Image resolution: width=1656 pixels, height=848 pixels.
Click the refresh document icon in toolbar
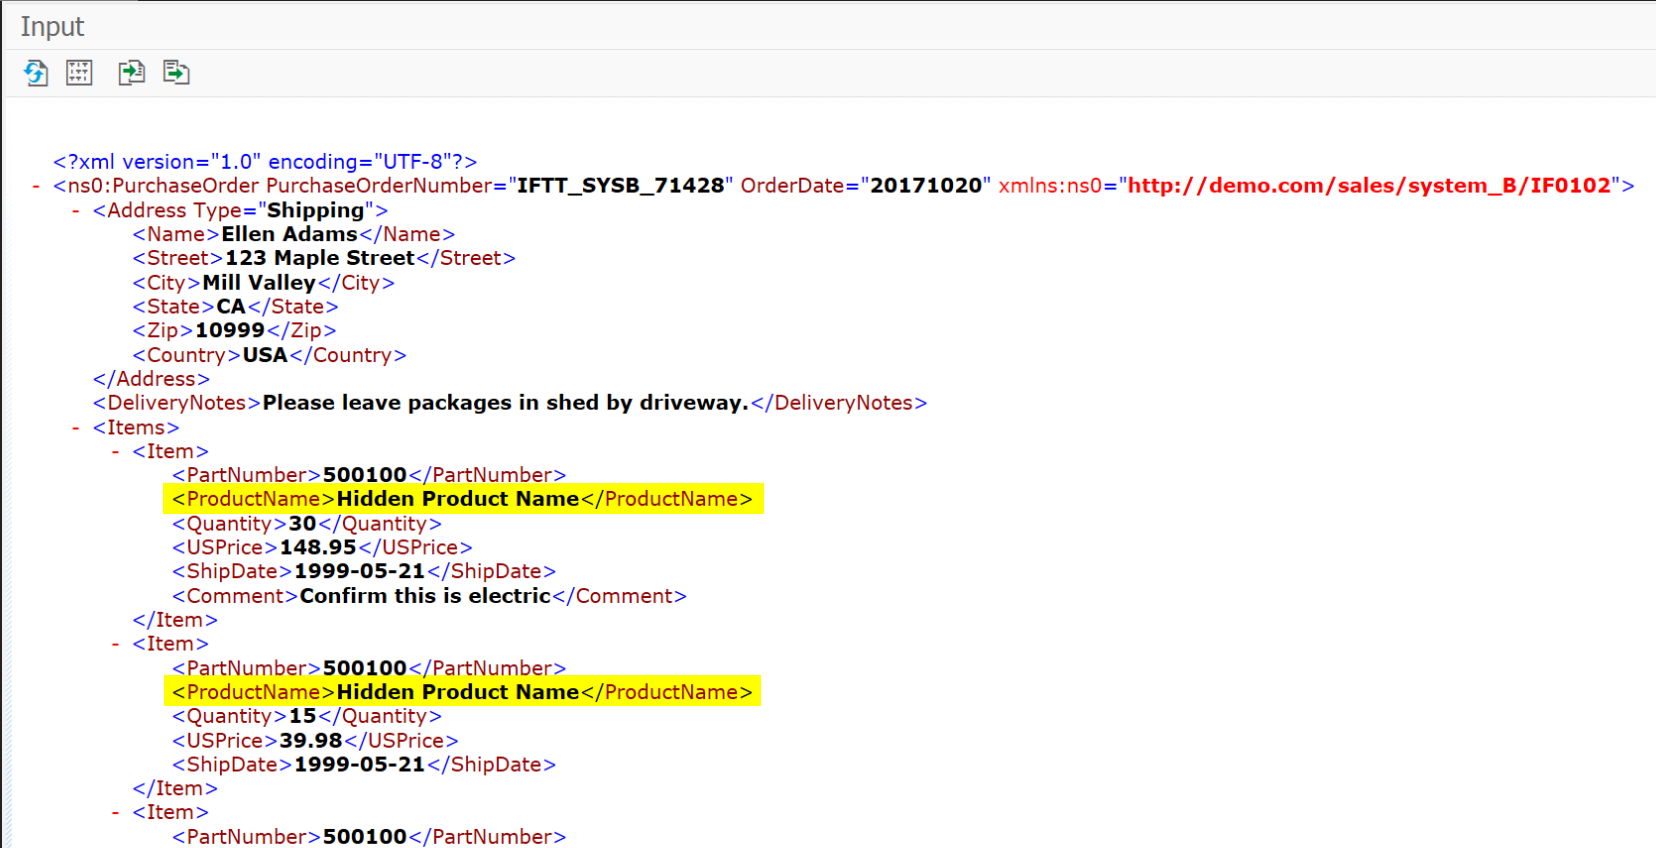[x=36, y=73]
